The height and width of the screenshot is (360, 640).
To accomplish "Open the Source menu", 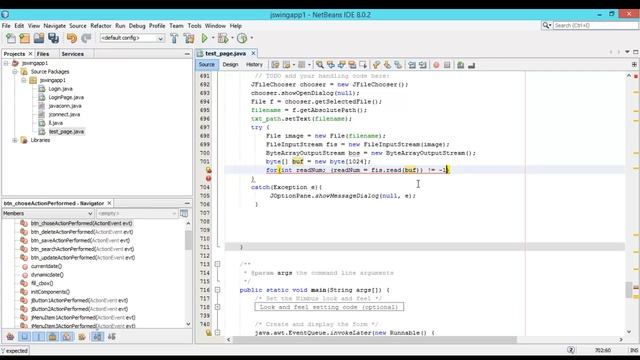I will tap(78, 26).
